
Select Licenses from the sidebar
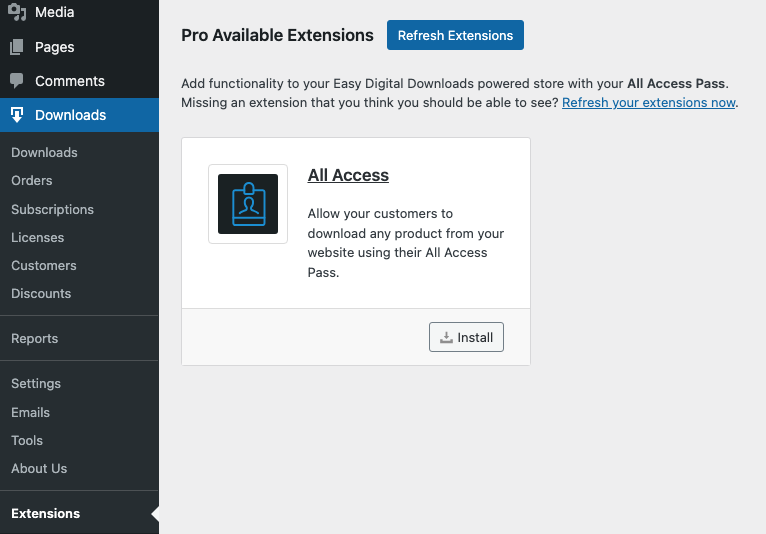(37, 238)
